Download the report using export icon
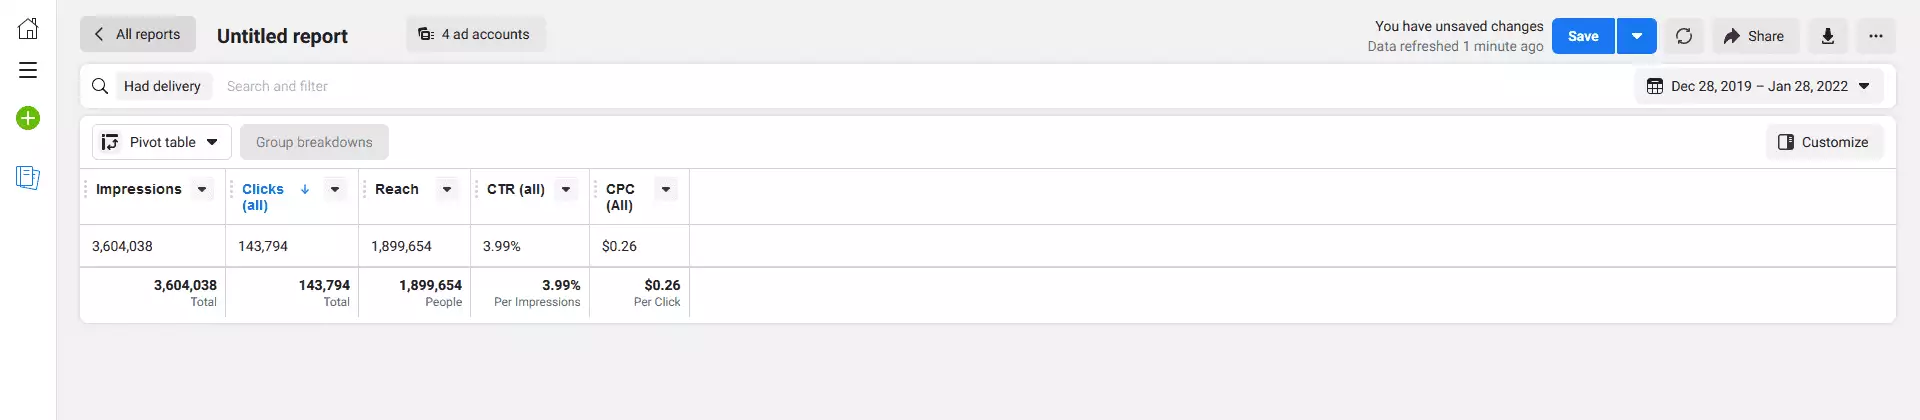Screen dimensions: 1920x420 (x=1827, y=36)
